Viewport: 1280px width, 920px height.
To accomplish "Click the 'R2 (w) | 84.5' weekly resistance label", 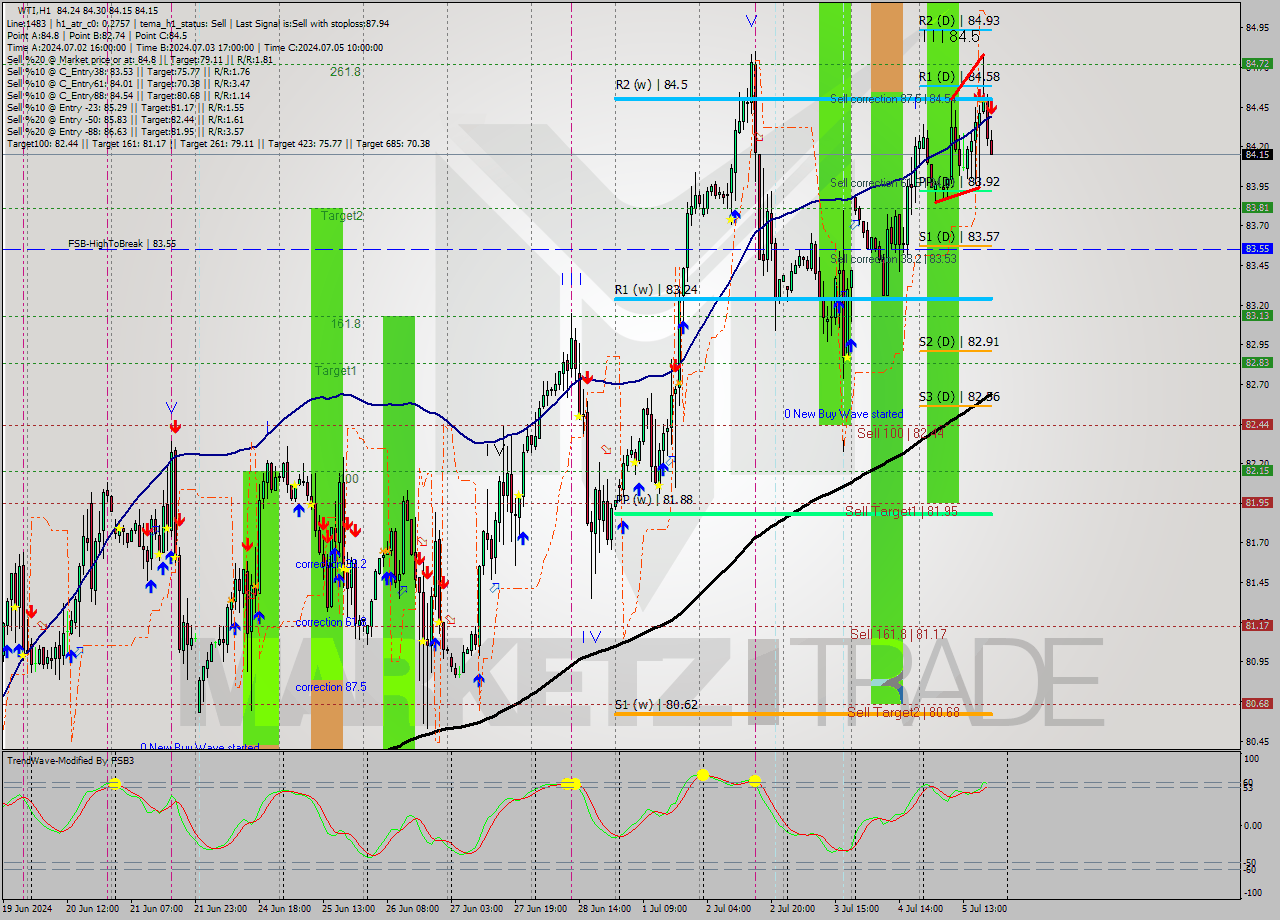I will 651,85.
